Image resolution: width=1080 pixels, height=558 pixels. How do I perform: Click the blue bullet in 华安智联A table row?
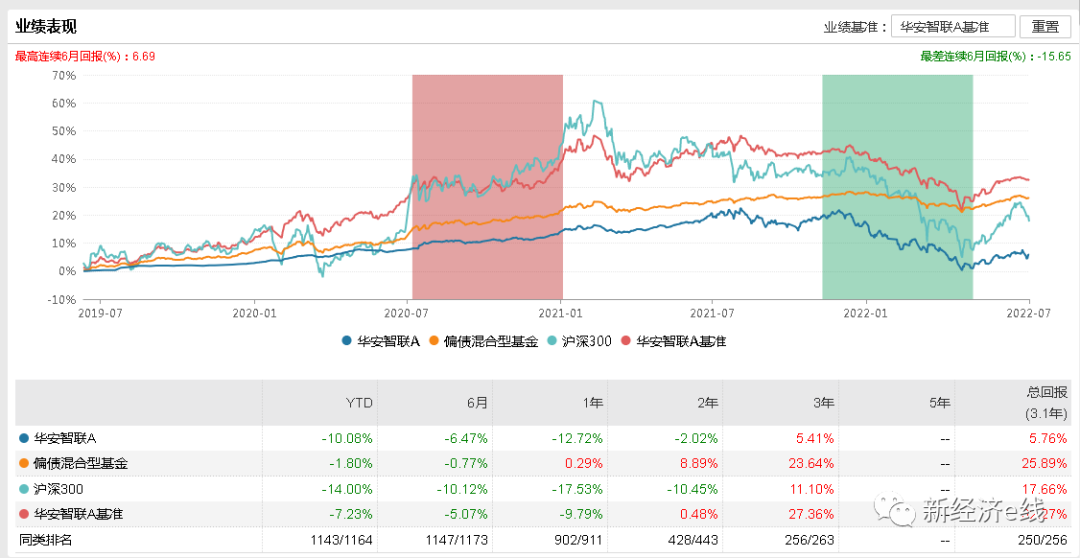pos(24,438)
